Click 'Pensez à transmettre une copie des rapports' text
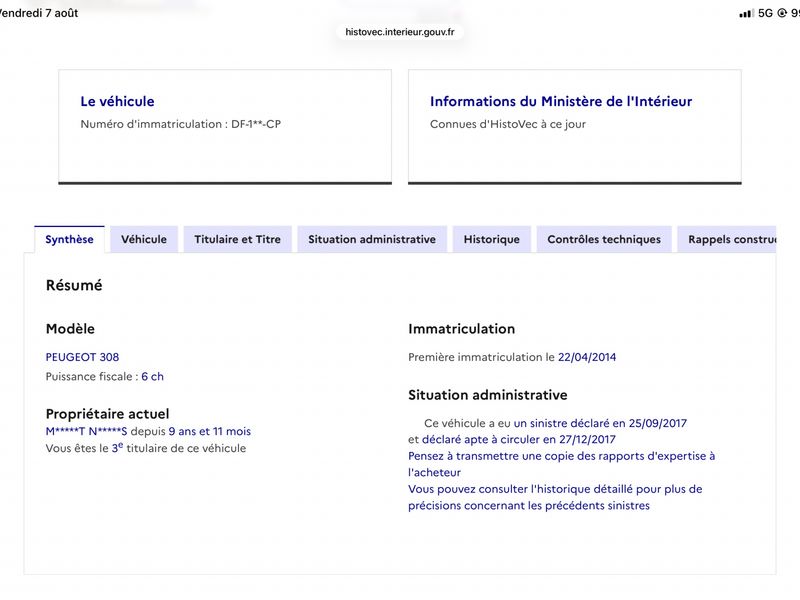Viewport: 800px width, 600px height. 561,464
